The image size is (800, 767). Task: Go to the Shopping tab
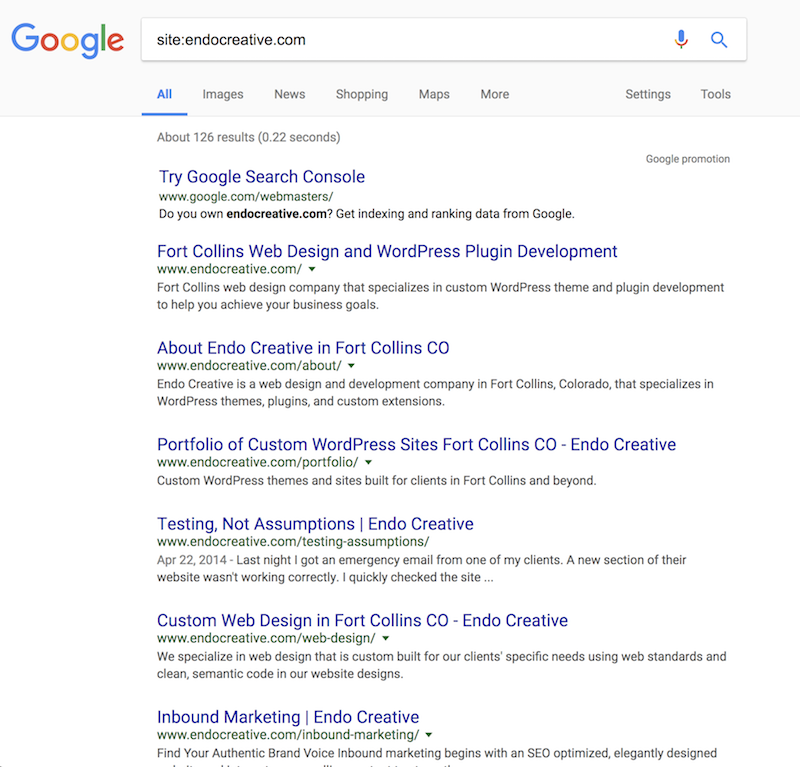pos(362,94)
